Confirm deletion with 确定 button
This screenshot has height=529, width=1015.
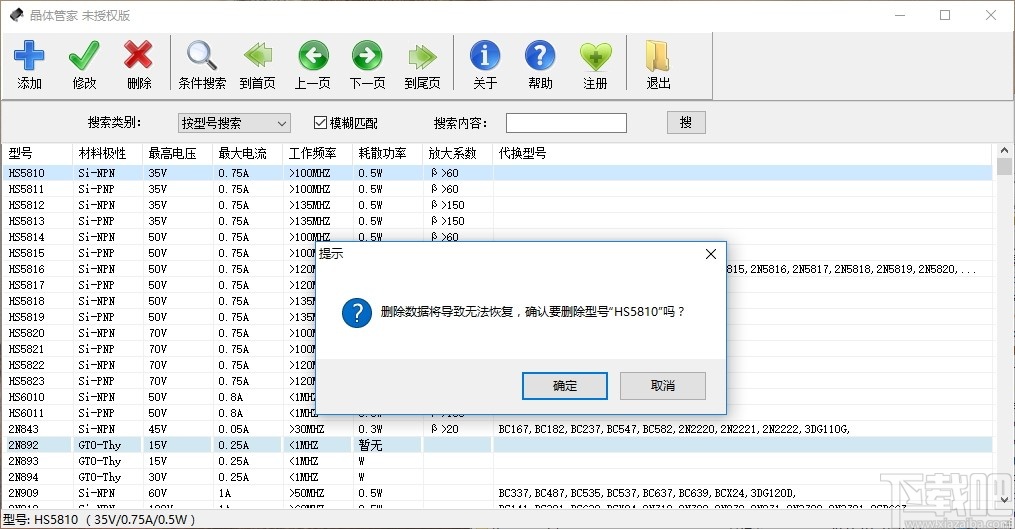point(564,386)
